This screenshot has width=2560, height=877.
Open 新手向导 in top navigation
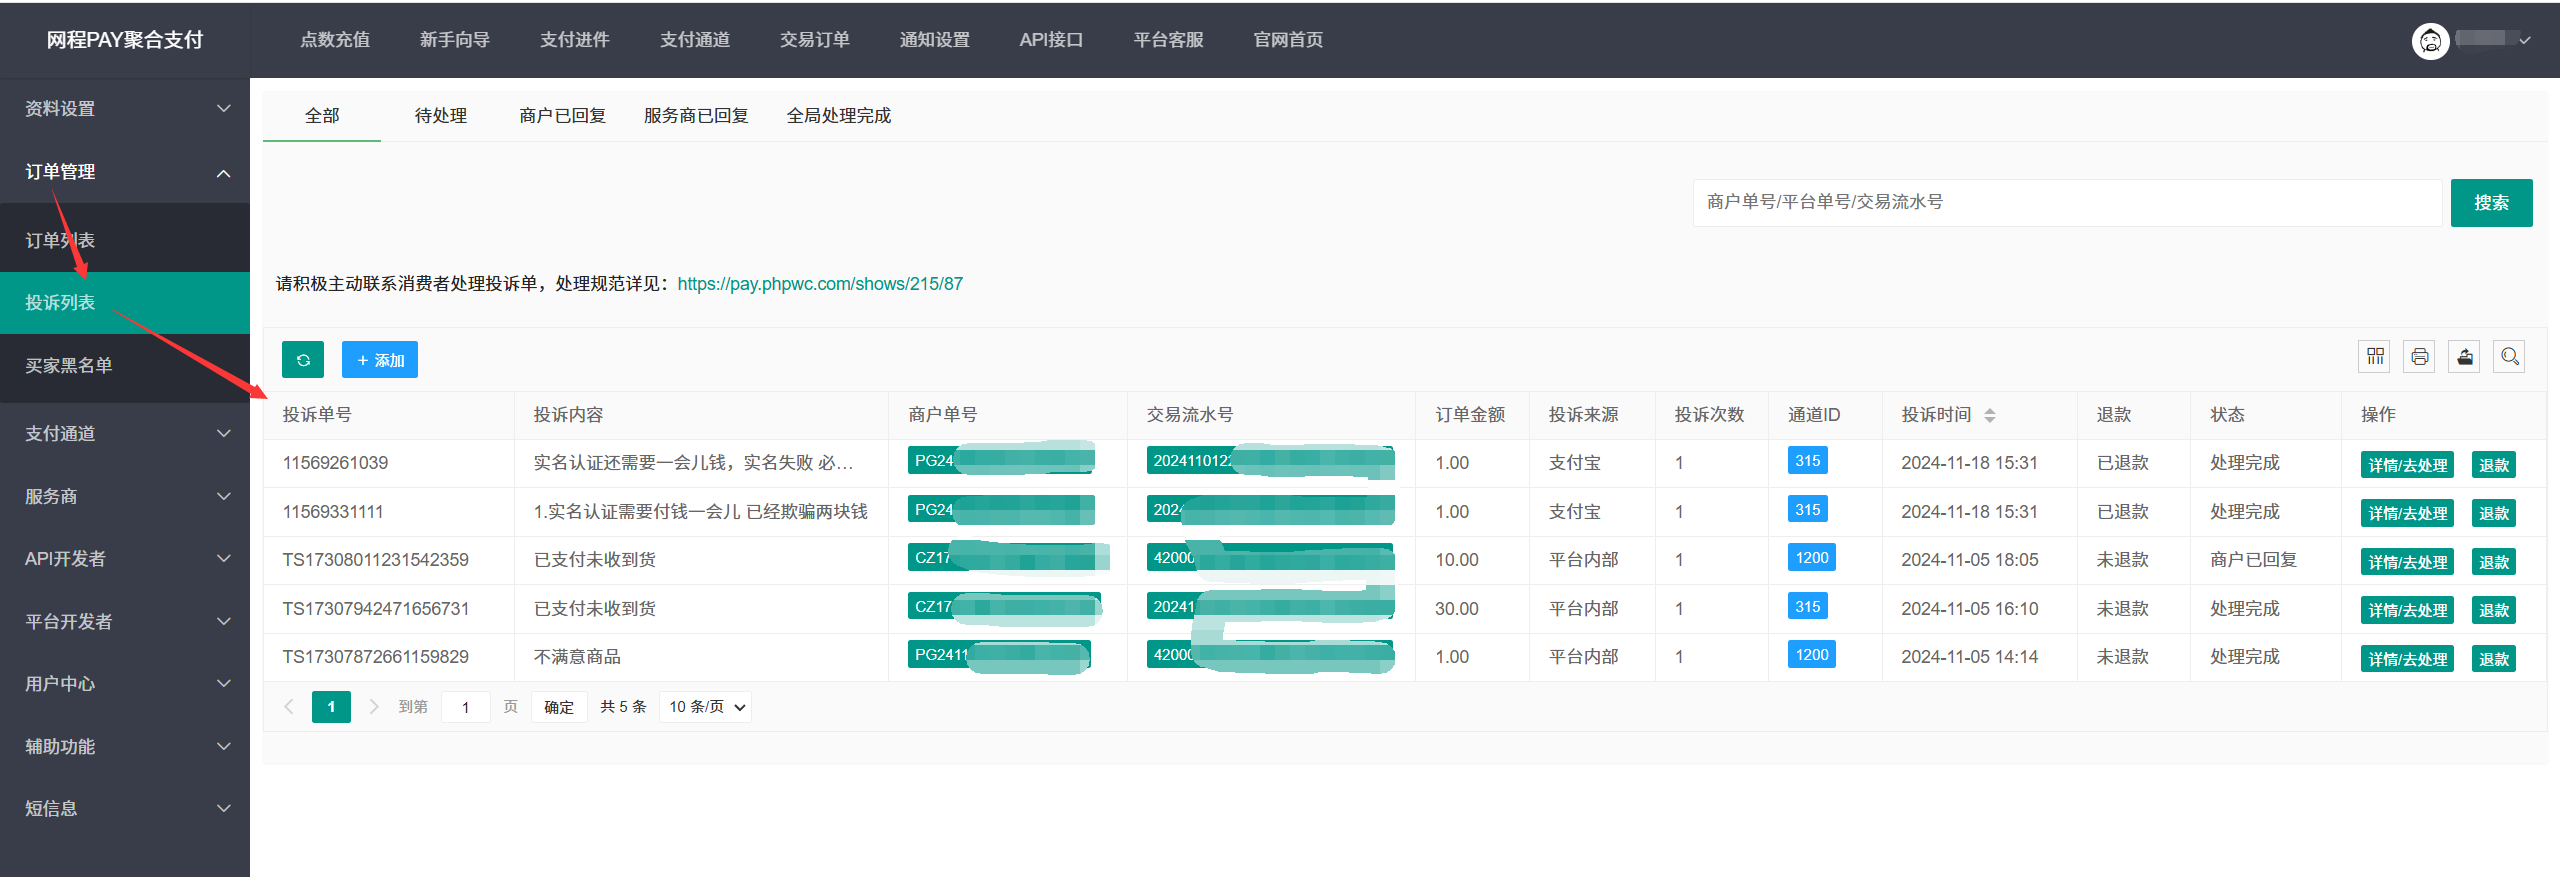click(x=455, y=40)
